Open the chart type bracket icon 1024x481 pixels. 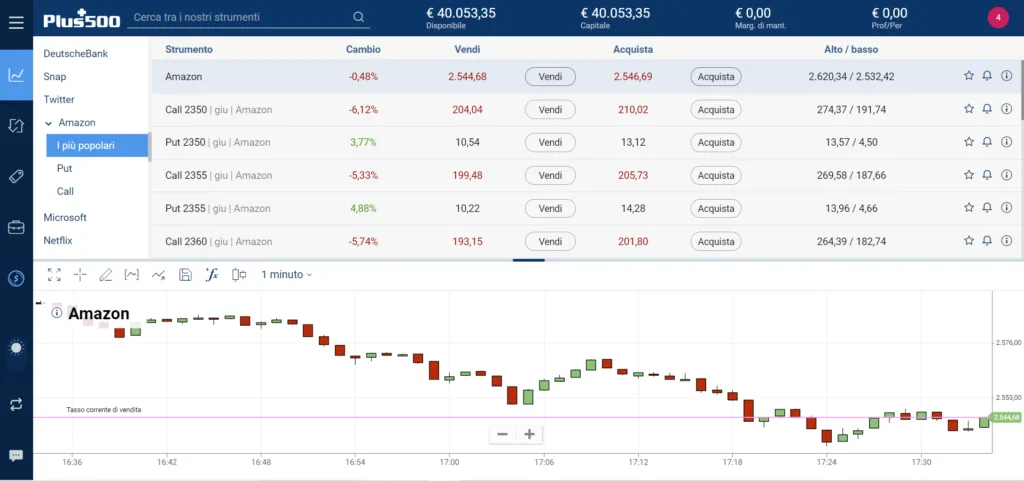pyautogui.click(x=131, y=275)
